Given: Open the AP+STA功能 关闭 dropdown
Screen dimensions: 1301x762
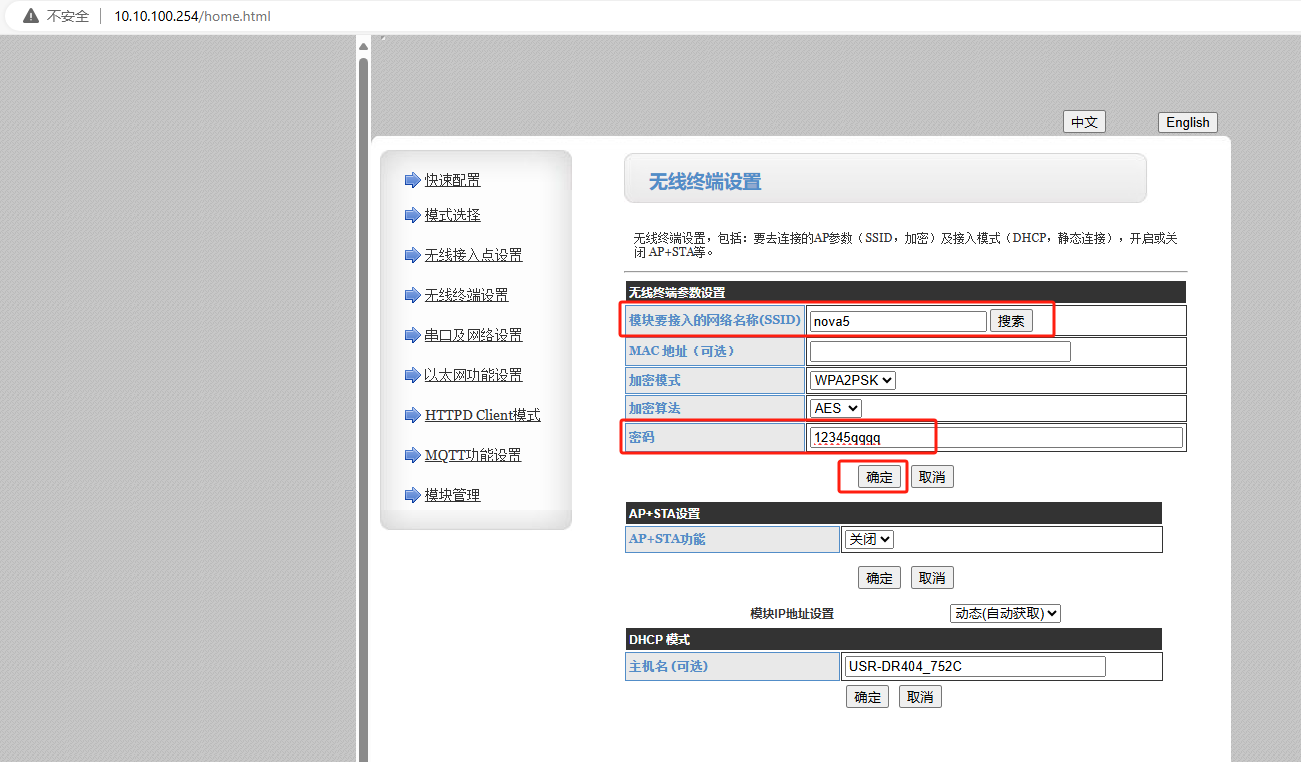Looking at the screenshot, I should click(869, 539).
